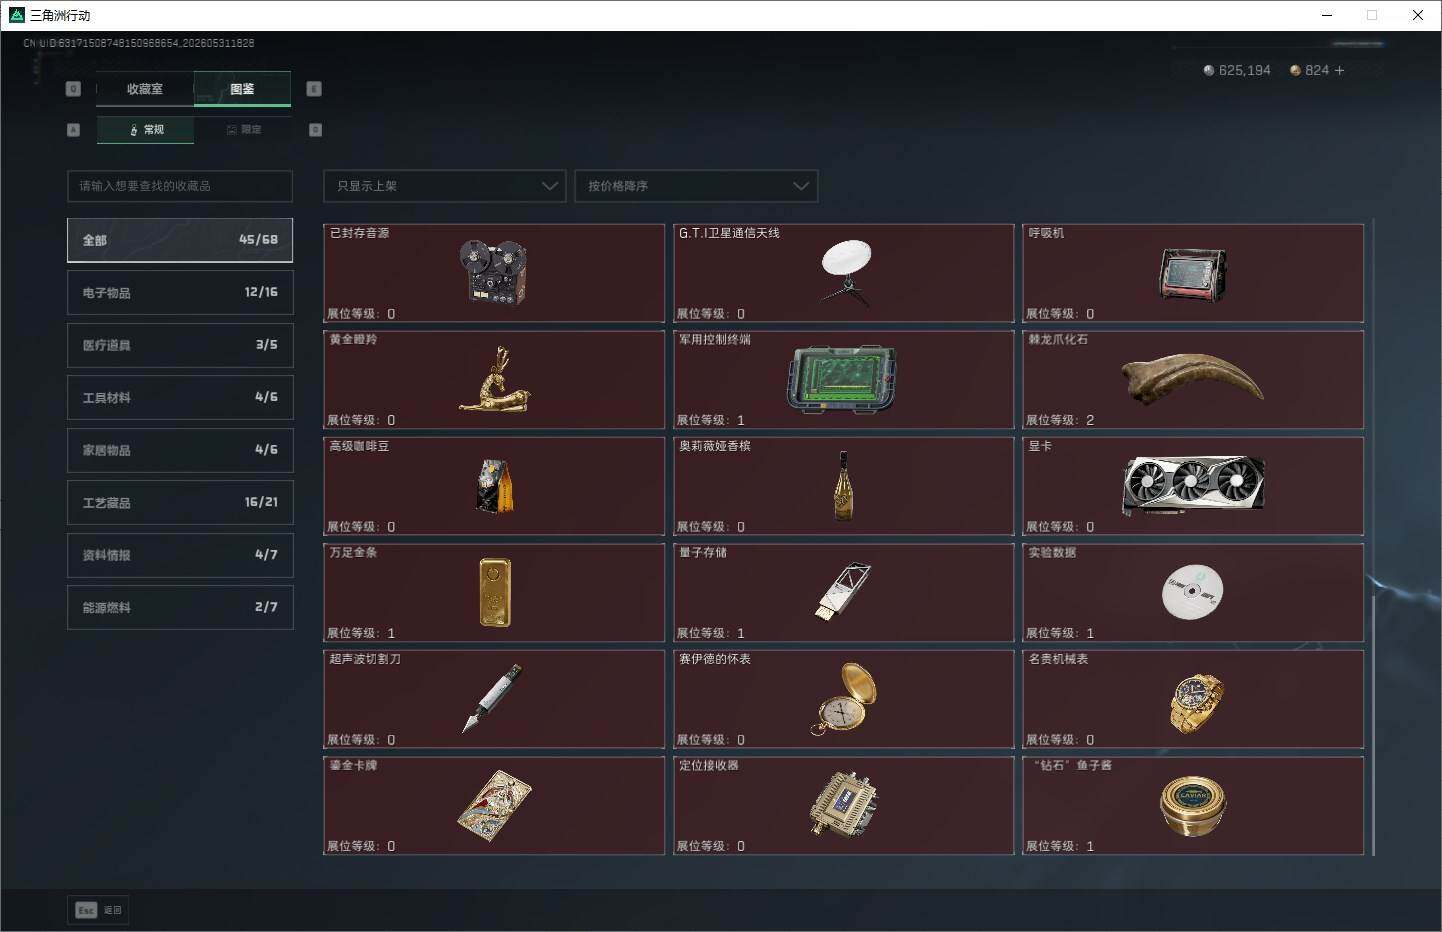Select the "钻石"鱼子酱 caviar tin icon
The height and width of the screenshot is (932, 1442).
(x=1193, y=806)
